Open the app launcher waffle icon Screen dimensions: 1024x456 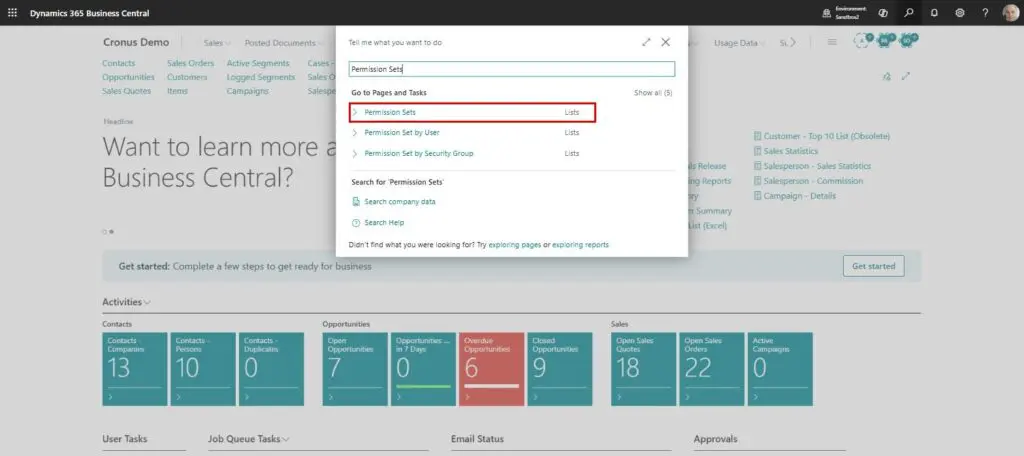[x=12, y=13]
